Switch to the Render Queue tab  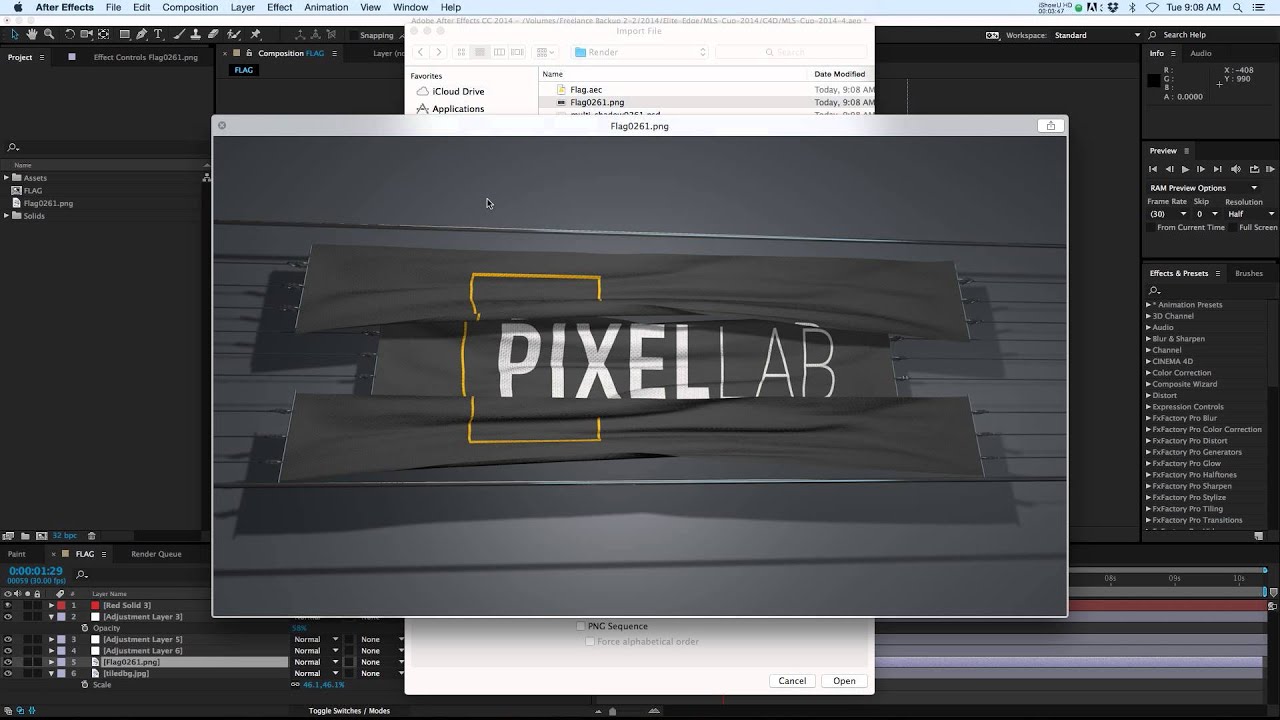point(156,554)
